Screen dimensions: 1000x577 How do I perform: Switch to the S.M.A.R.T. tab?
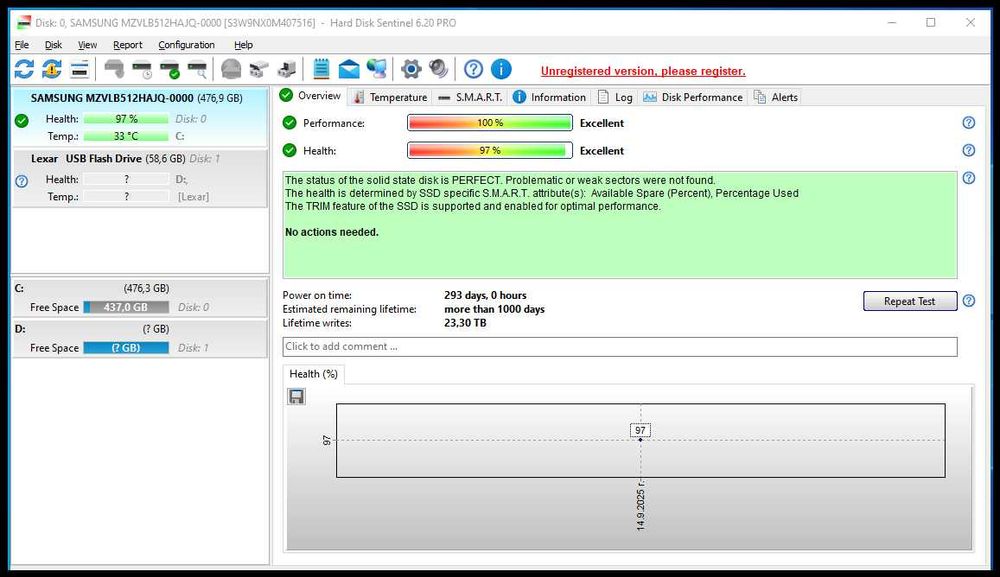coord(471,97)
